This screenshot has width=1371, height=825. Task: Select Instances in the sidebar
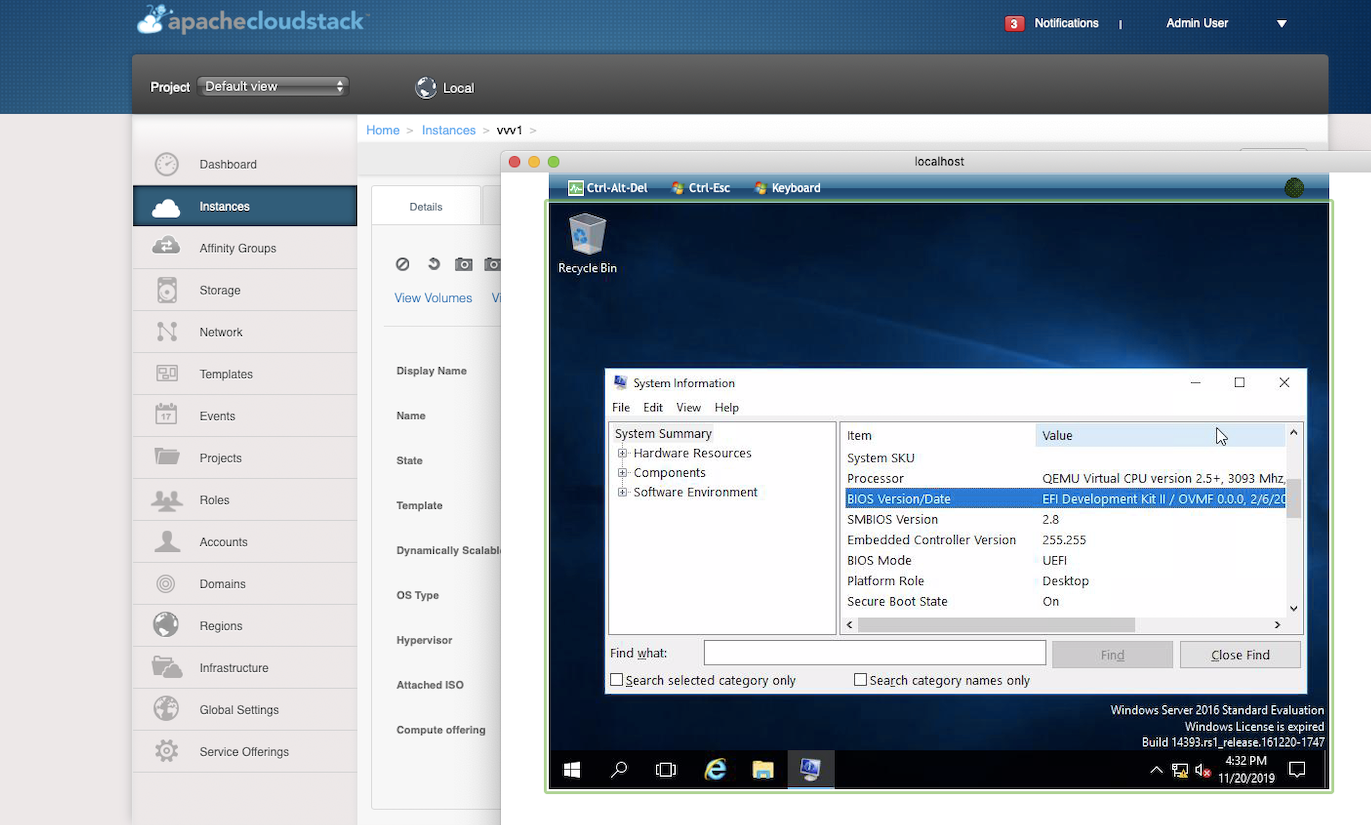(x=245, y=206)
